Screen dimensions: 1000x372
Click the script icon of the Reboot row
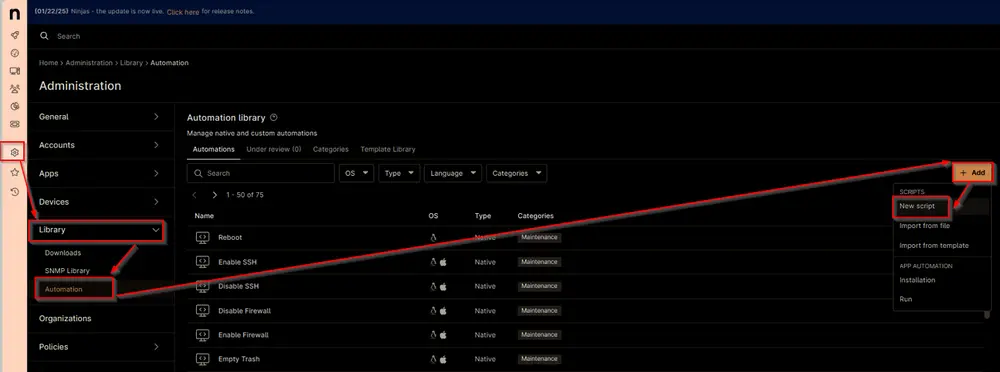202,237
